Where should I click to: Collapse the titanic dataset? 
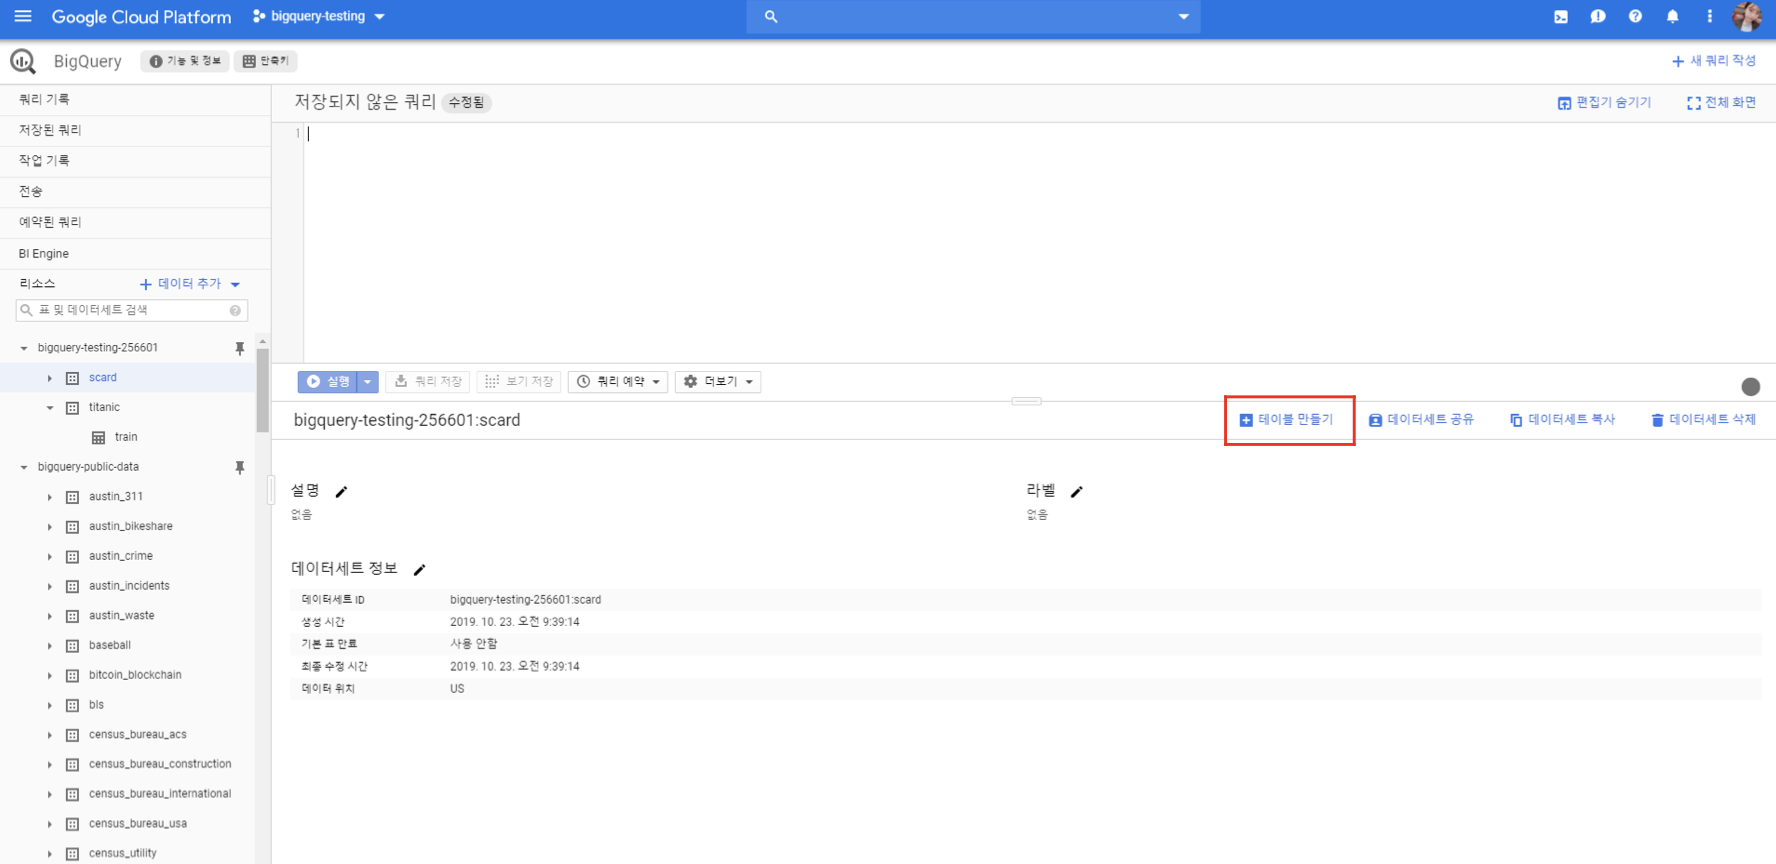[49, 407]
